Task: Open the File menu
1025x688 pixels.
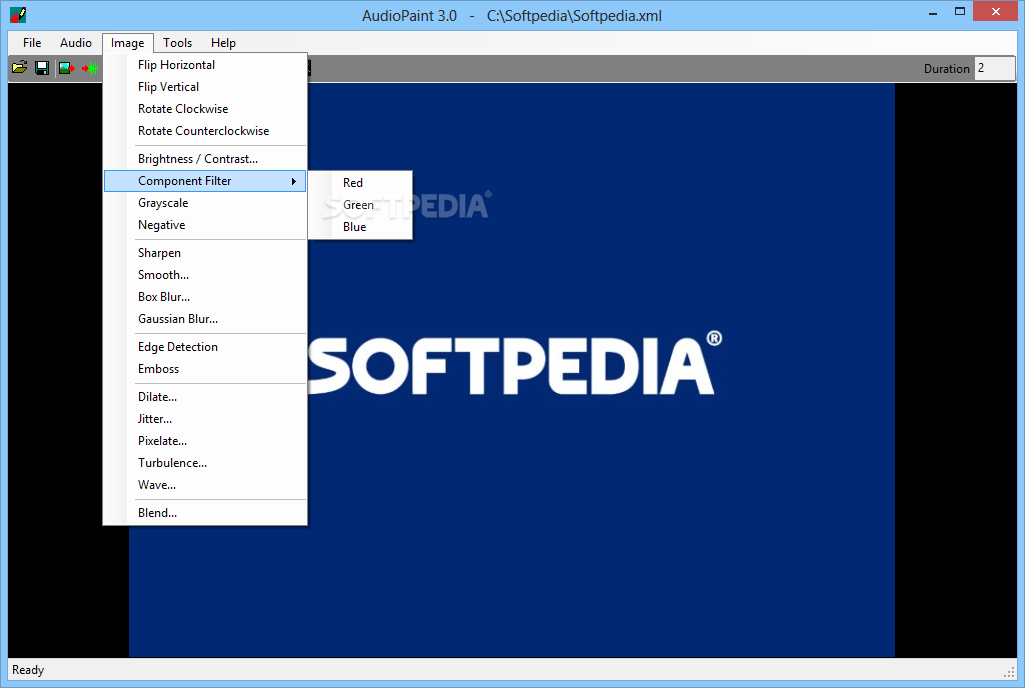Action: 32,43
